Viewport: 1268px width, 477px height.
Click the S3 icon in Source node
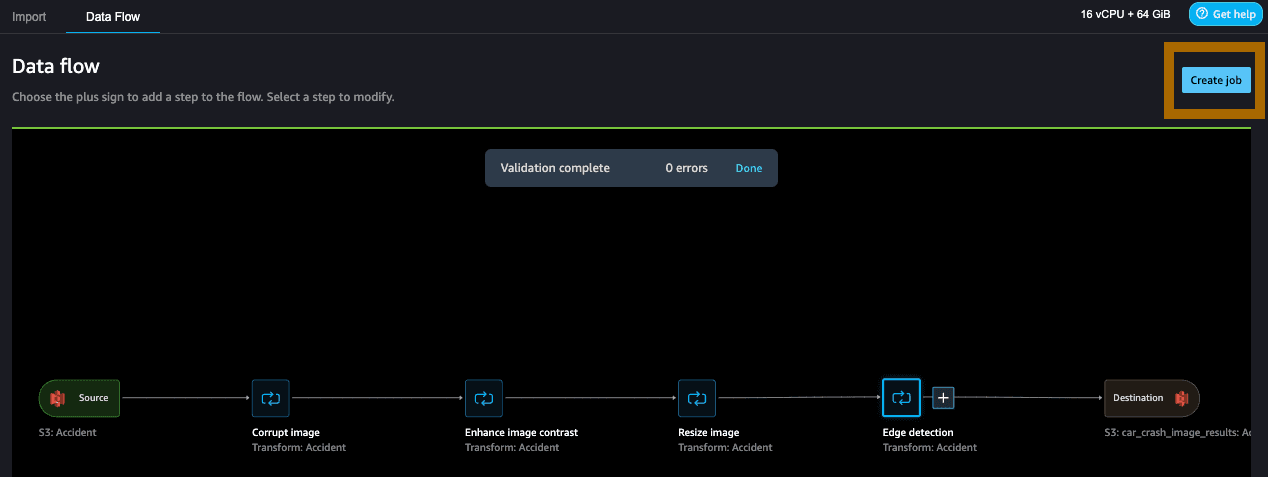coord(58,398)
